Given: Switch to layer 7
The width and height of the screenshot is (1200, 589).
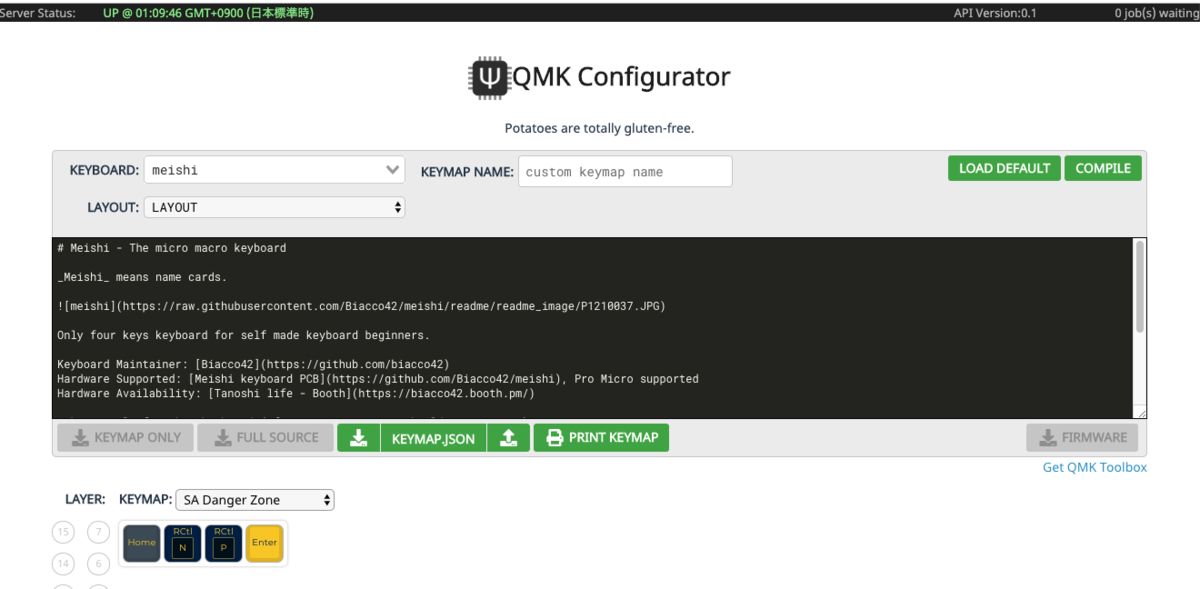Looking at the screenshot, I should (98, 532).
